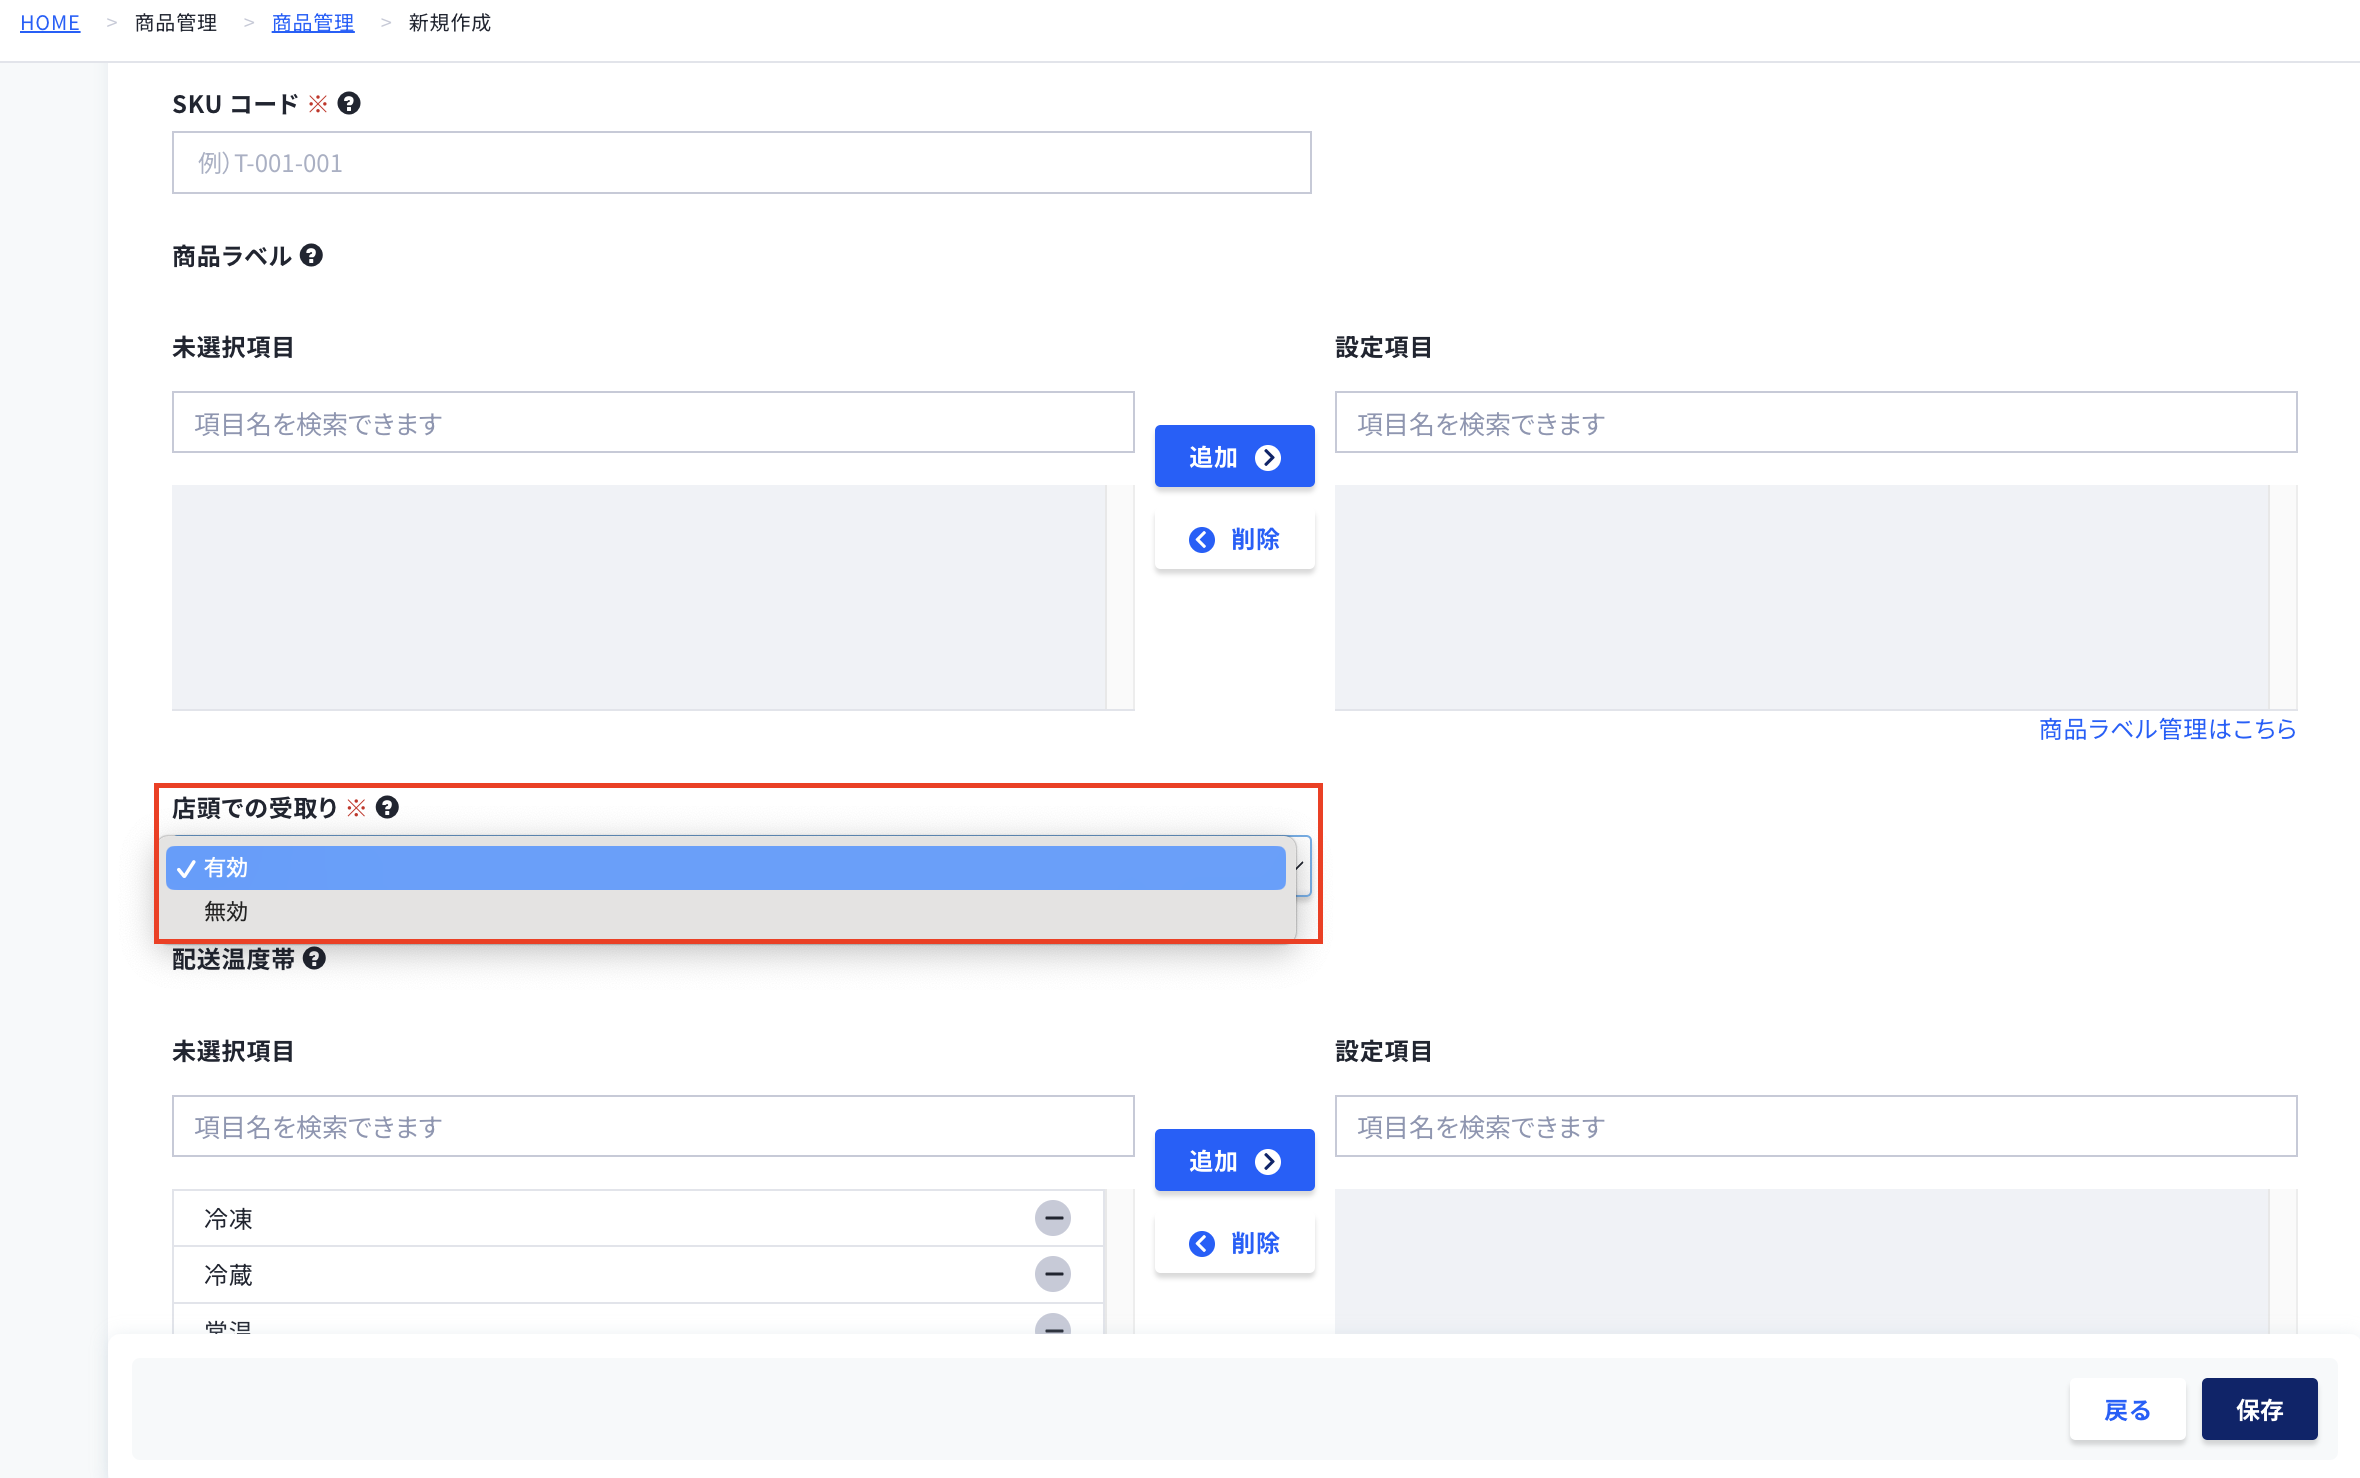Screen dimensions: 2360x1478
Task: Go to HOME breadcrumb link
Action: tap(50, 22)
